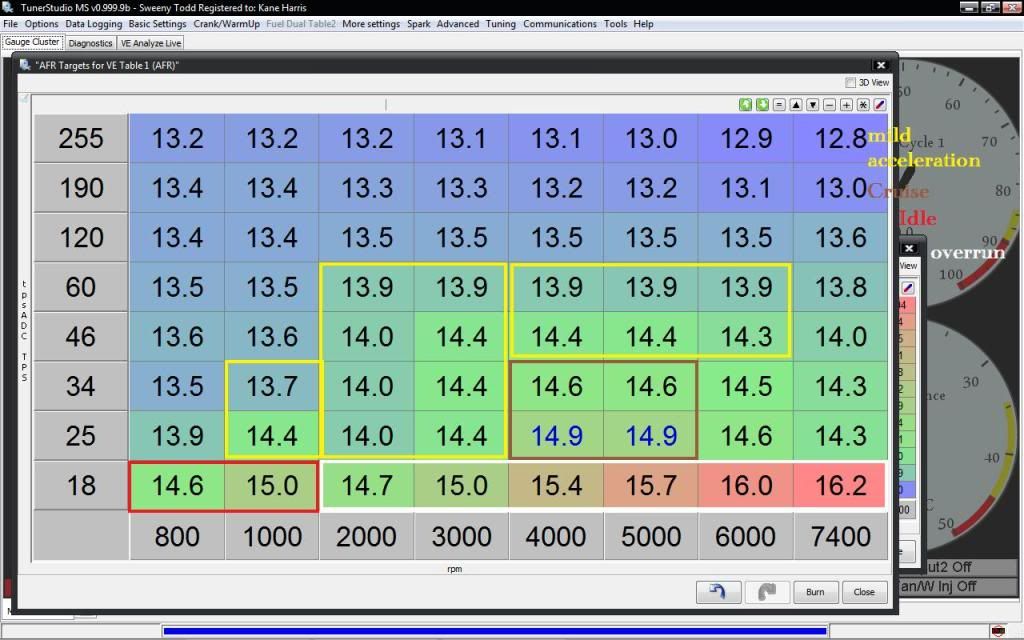The height and width of the screenshot is (640, 1024).
Task: Click the black down-triangle decrement icon
Action: [x=813, y=104]
